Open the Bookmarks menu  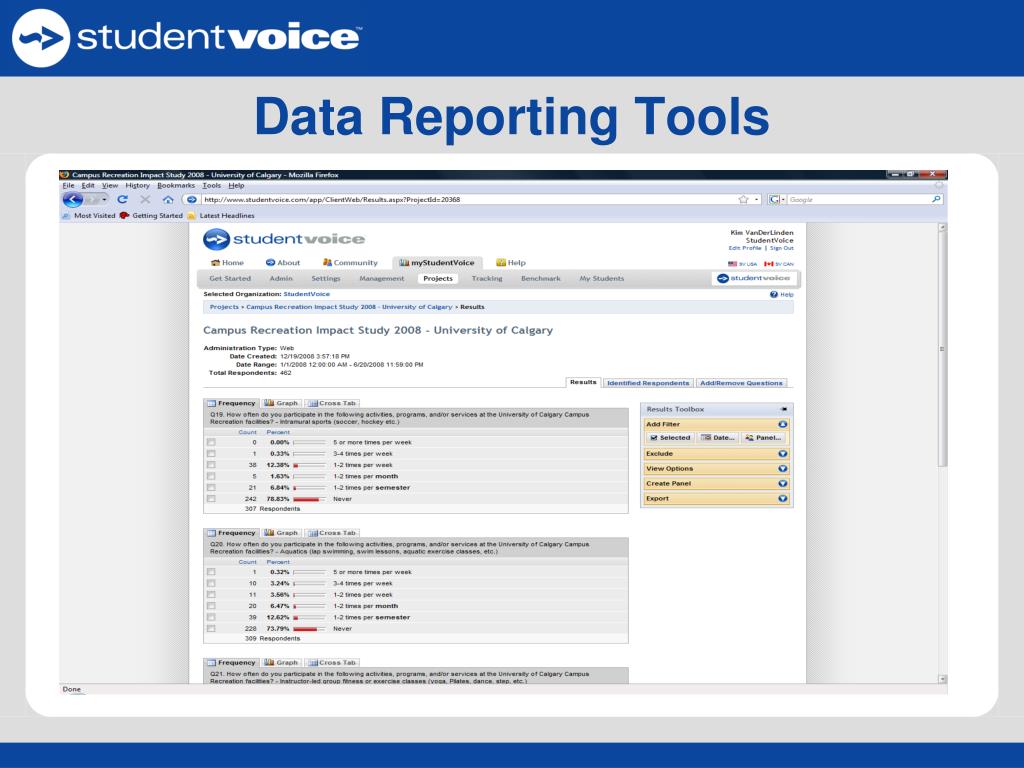point(176,185)
